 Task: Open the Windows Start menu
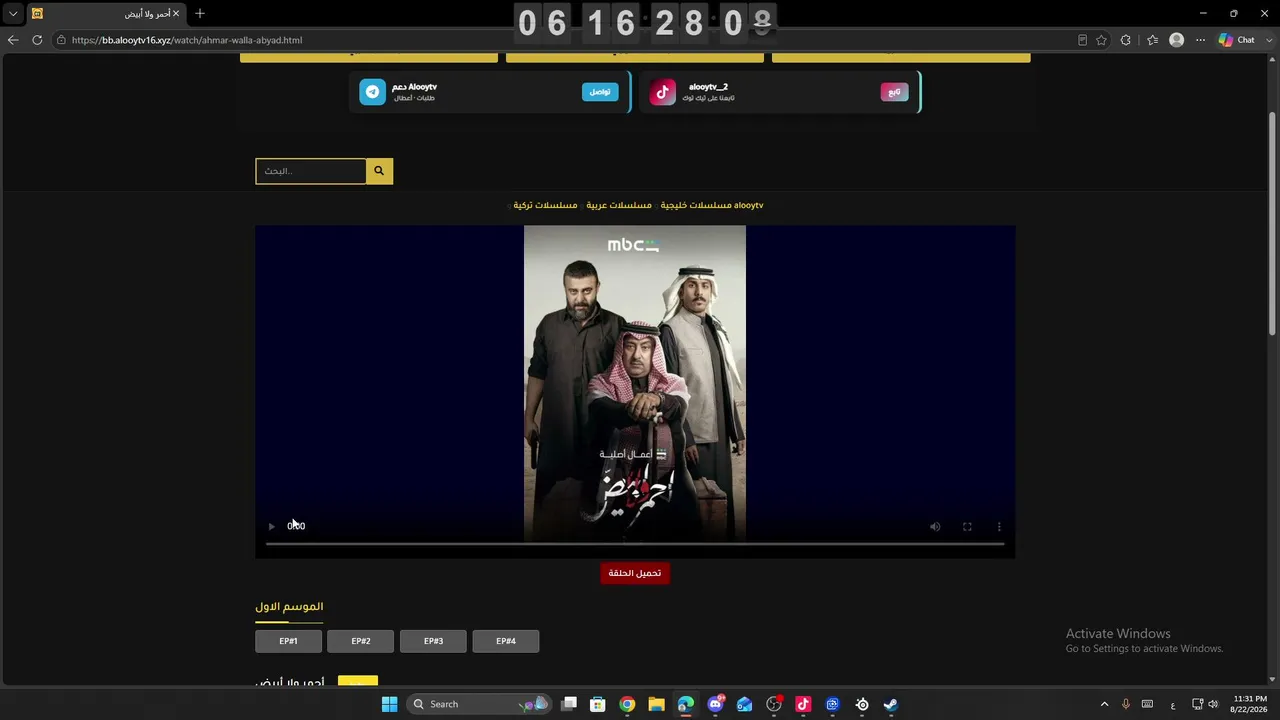coord(389,704)
